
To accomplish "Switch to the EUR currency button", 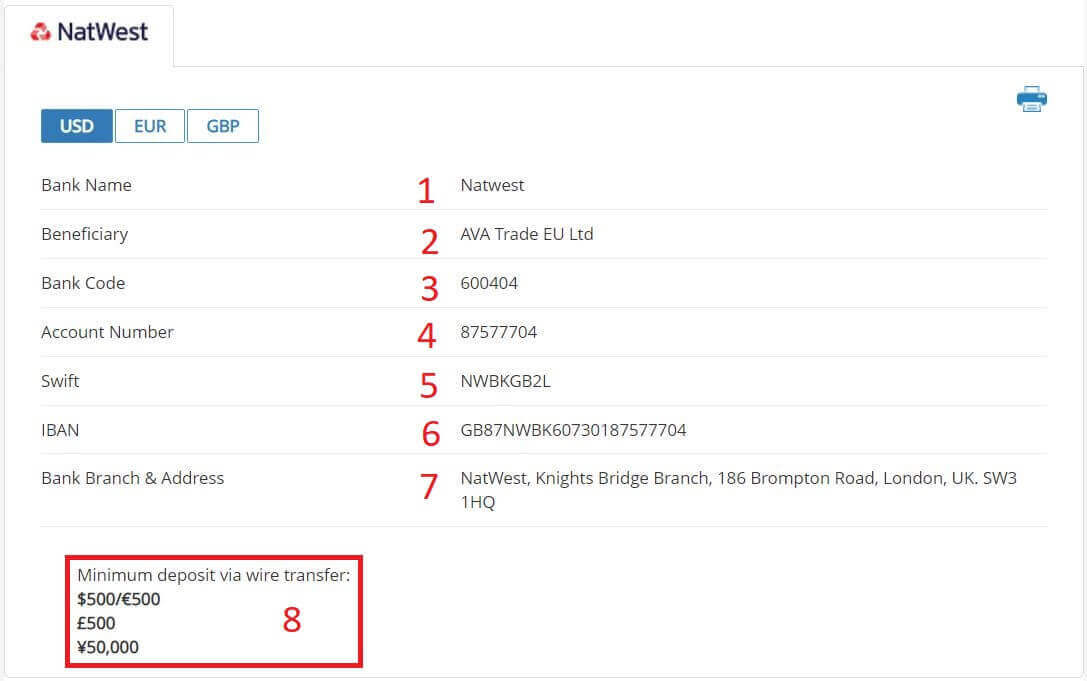I will (x=150, y=127).
